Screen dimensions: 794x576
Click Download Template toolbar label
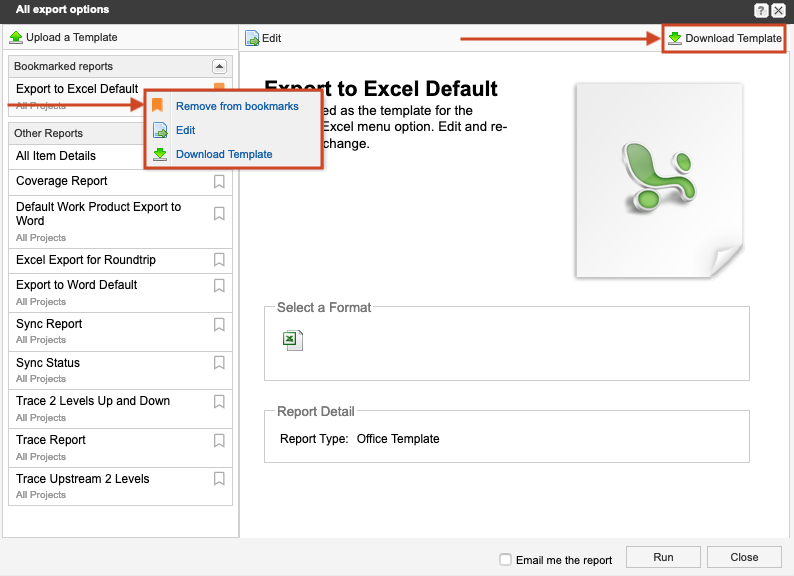(733, 38)
